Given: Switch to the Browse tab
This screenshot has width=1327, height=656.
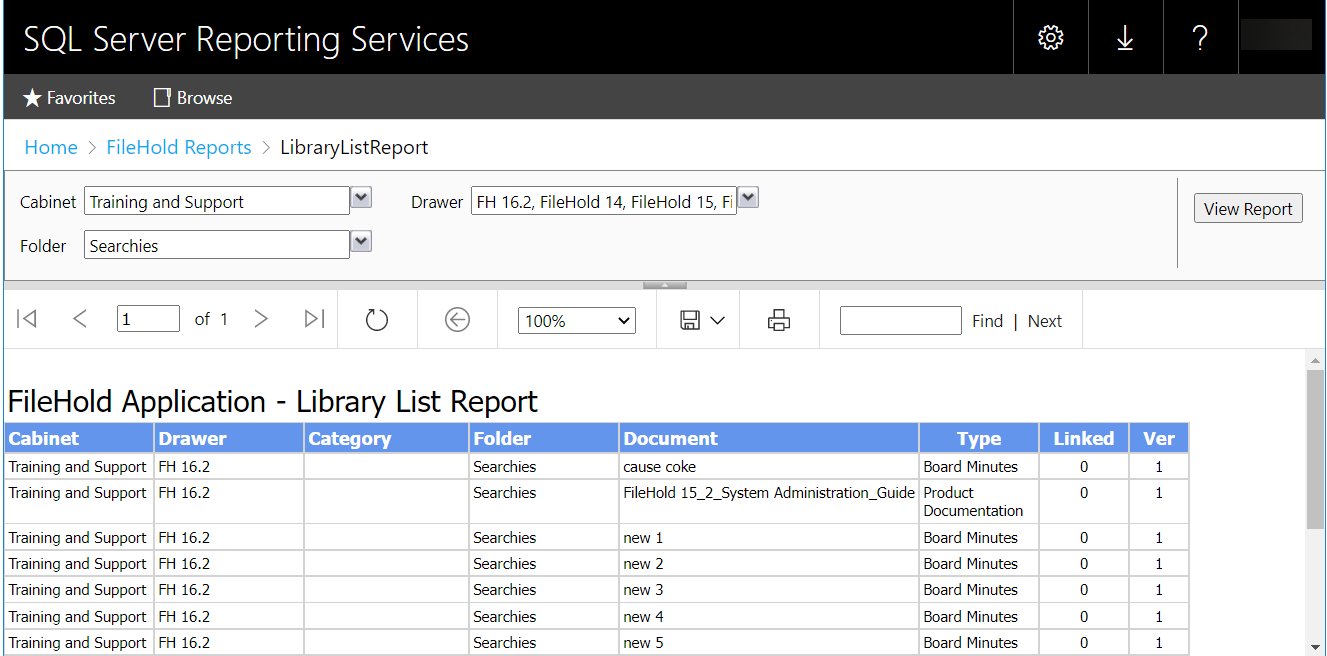Looking at the screenshot, I should point(191,97).
